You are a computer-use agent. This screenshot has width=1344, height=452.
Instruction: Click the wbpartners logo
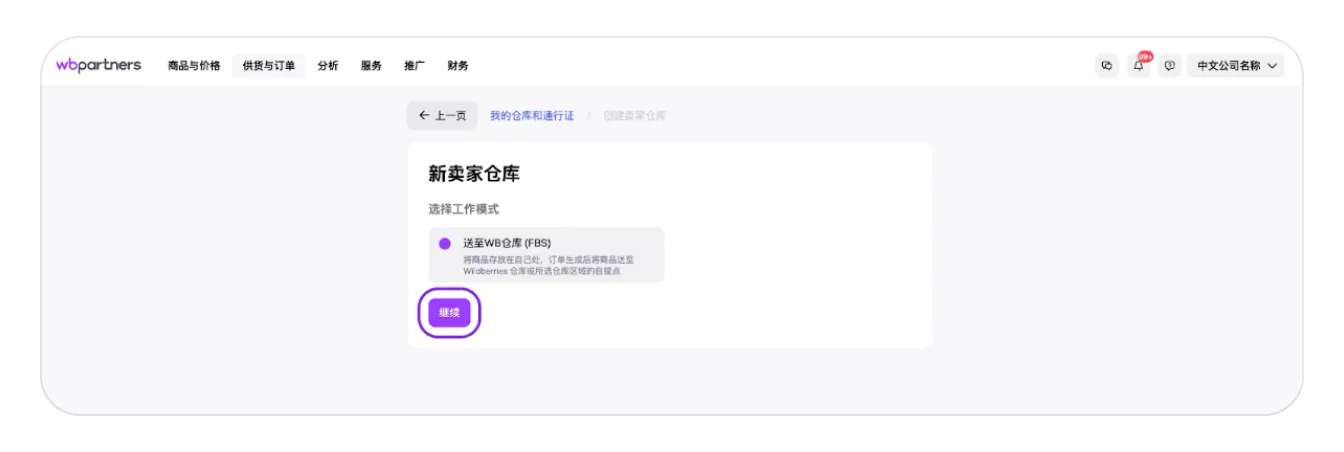pos(99,66)
